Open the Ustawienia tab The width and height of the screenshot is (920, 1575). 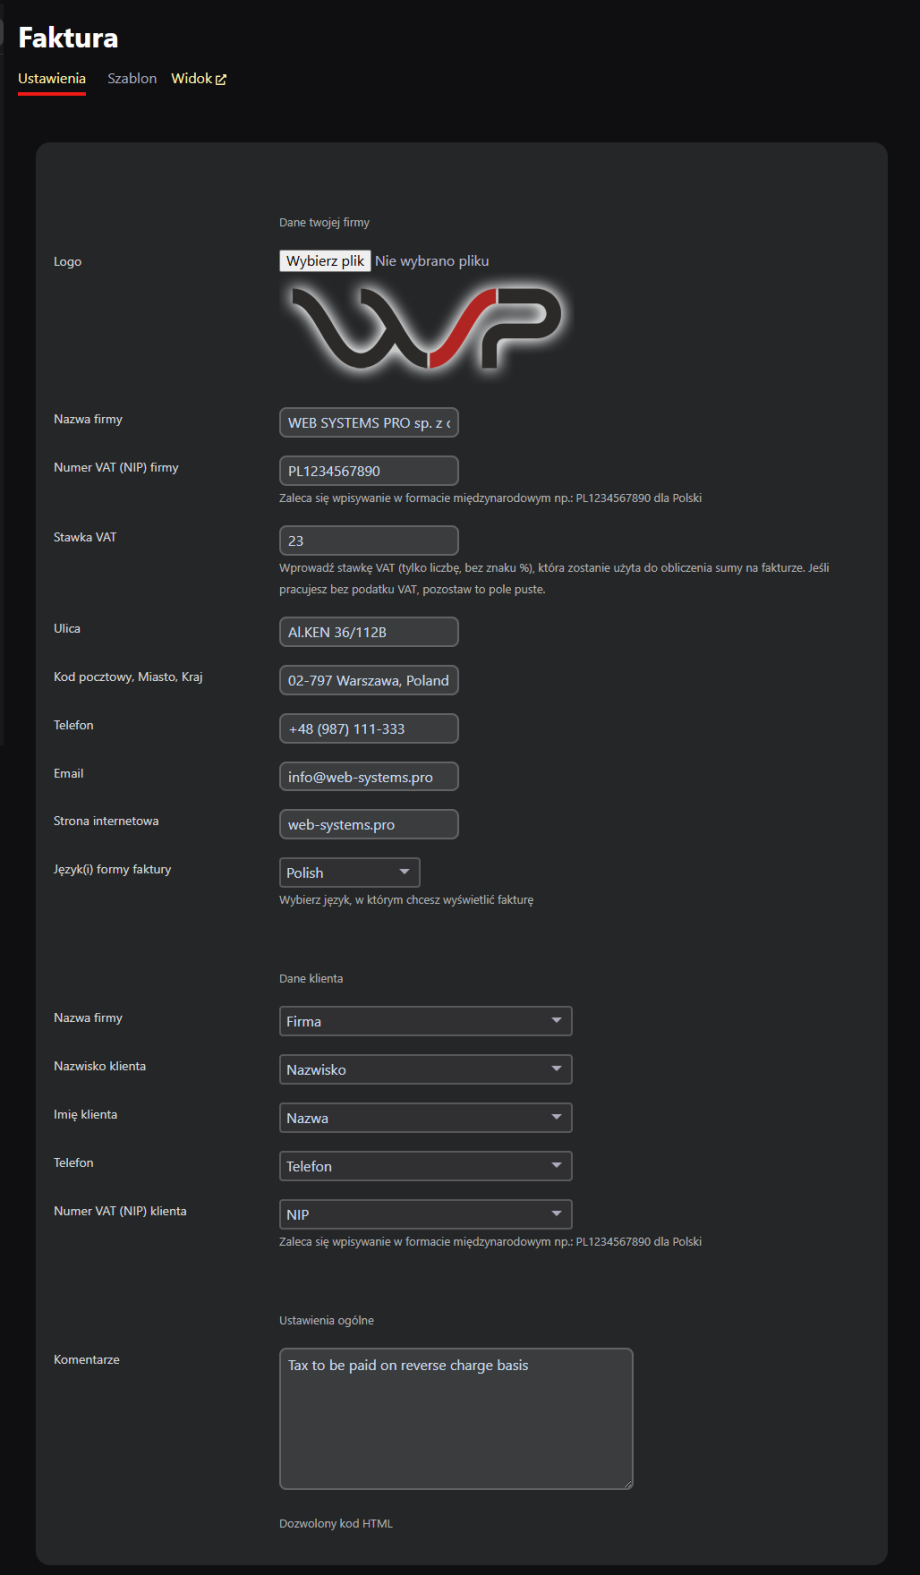pyautogui.click(x=52, y=78)
